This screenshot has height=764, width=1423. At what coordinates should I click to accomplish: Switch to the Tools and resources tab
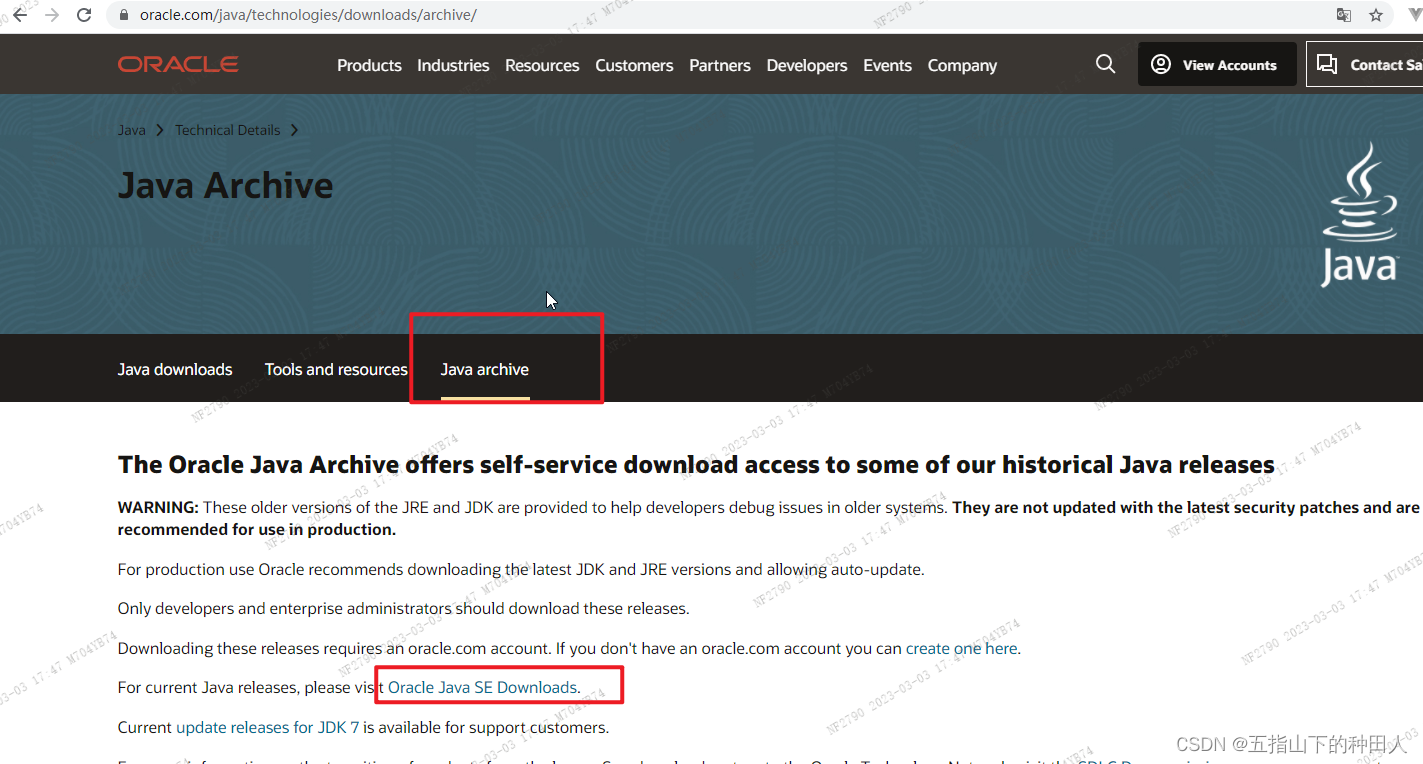(336, 369)
